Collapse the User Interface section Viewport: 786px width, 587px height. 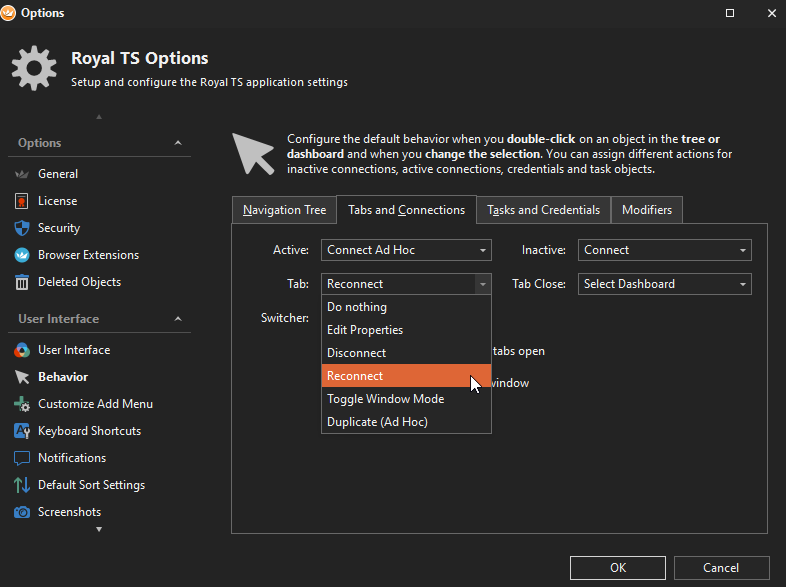[x=178, y=319]
